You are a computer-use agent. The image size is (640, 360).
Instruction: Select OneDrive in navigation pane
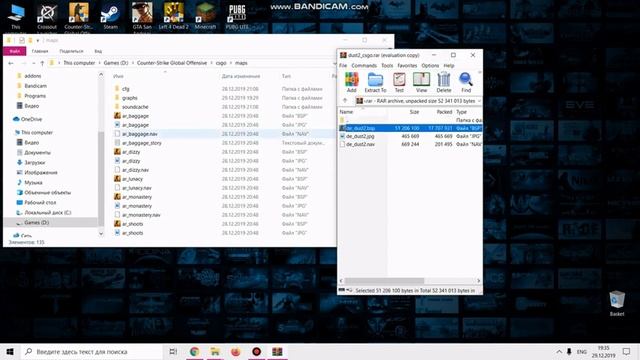31,119
